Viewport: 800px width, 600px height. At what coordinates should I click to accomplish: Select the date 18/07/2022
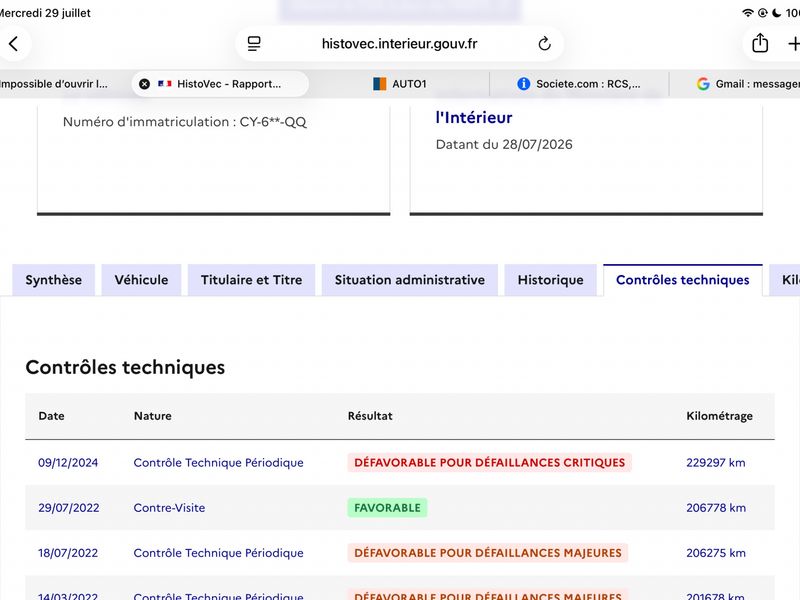tap(68, 553)
